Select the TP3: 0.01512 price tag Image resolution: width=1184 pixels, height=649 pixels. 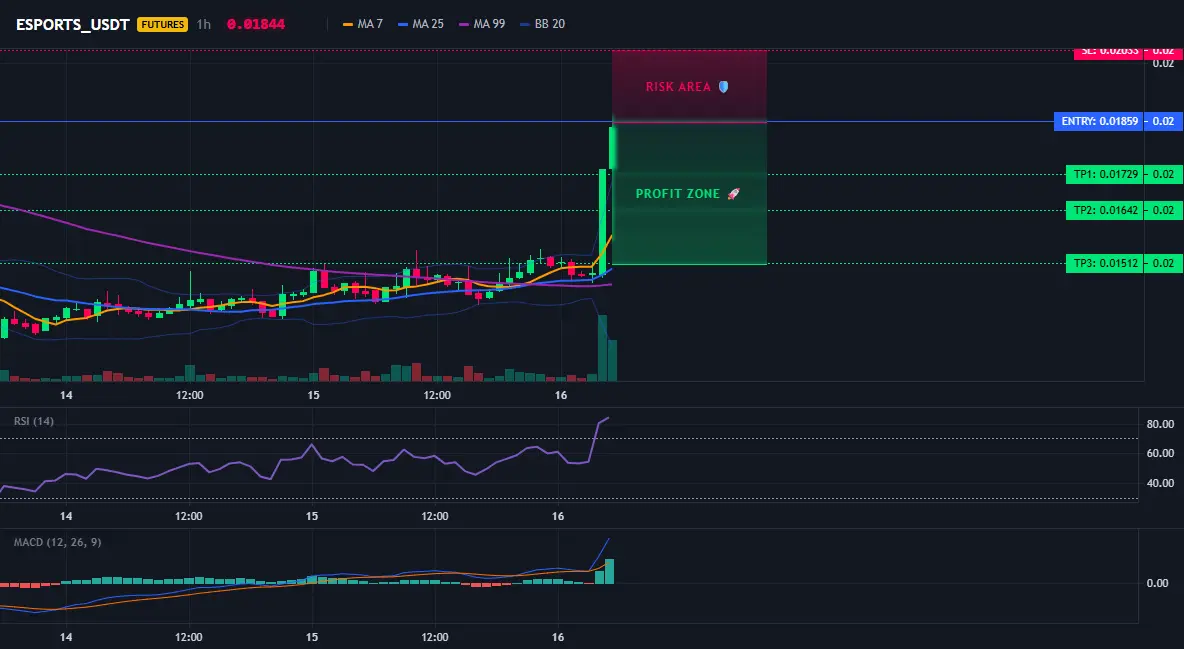point(1104,263)
